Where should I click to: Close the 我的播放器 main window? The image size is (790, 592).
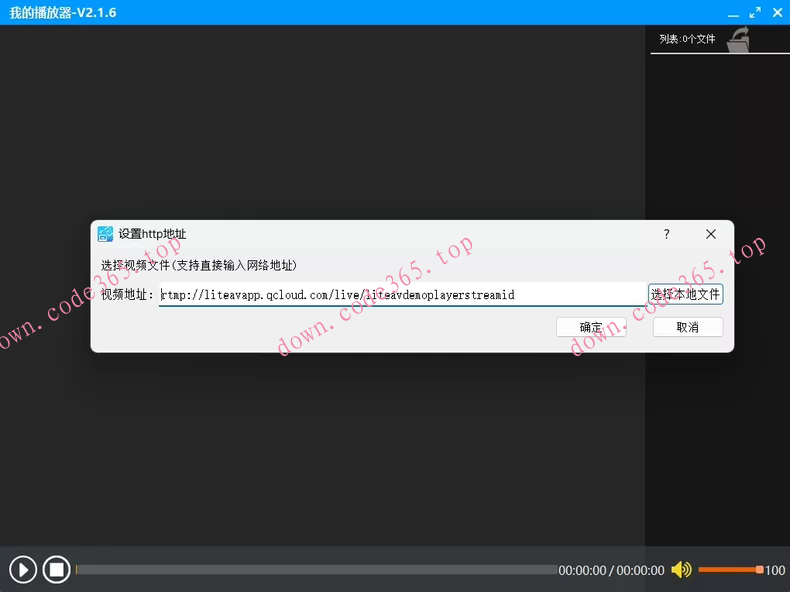(776, 12)
